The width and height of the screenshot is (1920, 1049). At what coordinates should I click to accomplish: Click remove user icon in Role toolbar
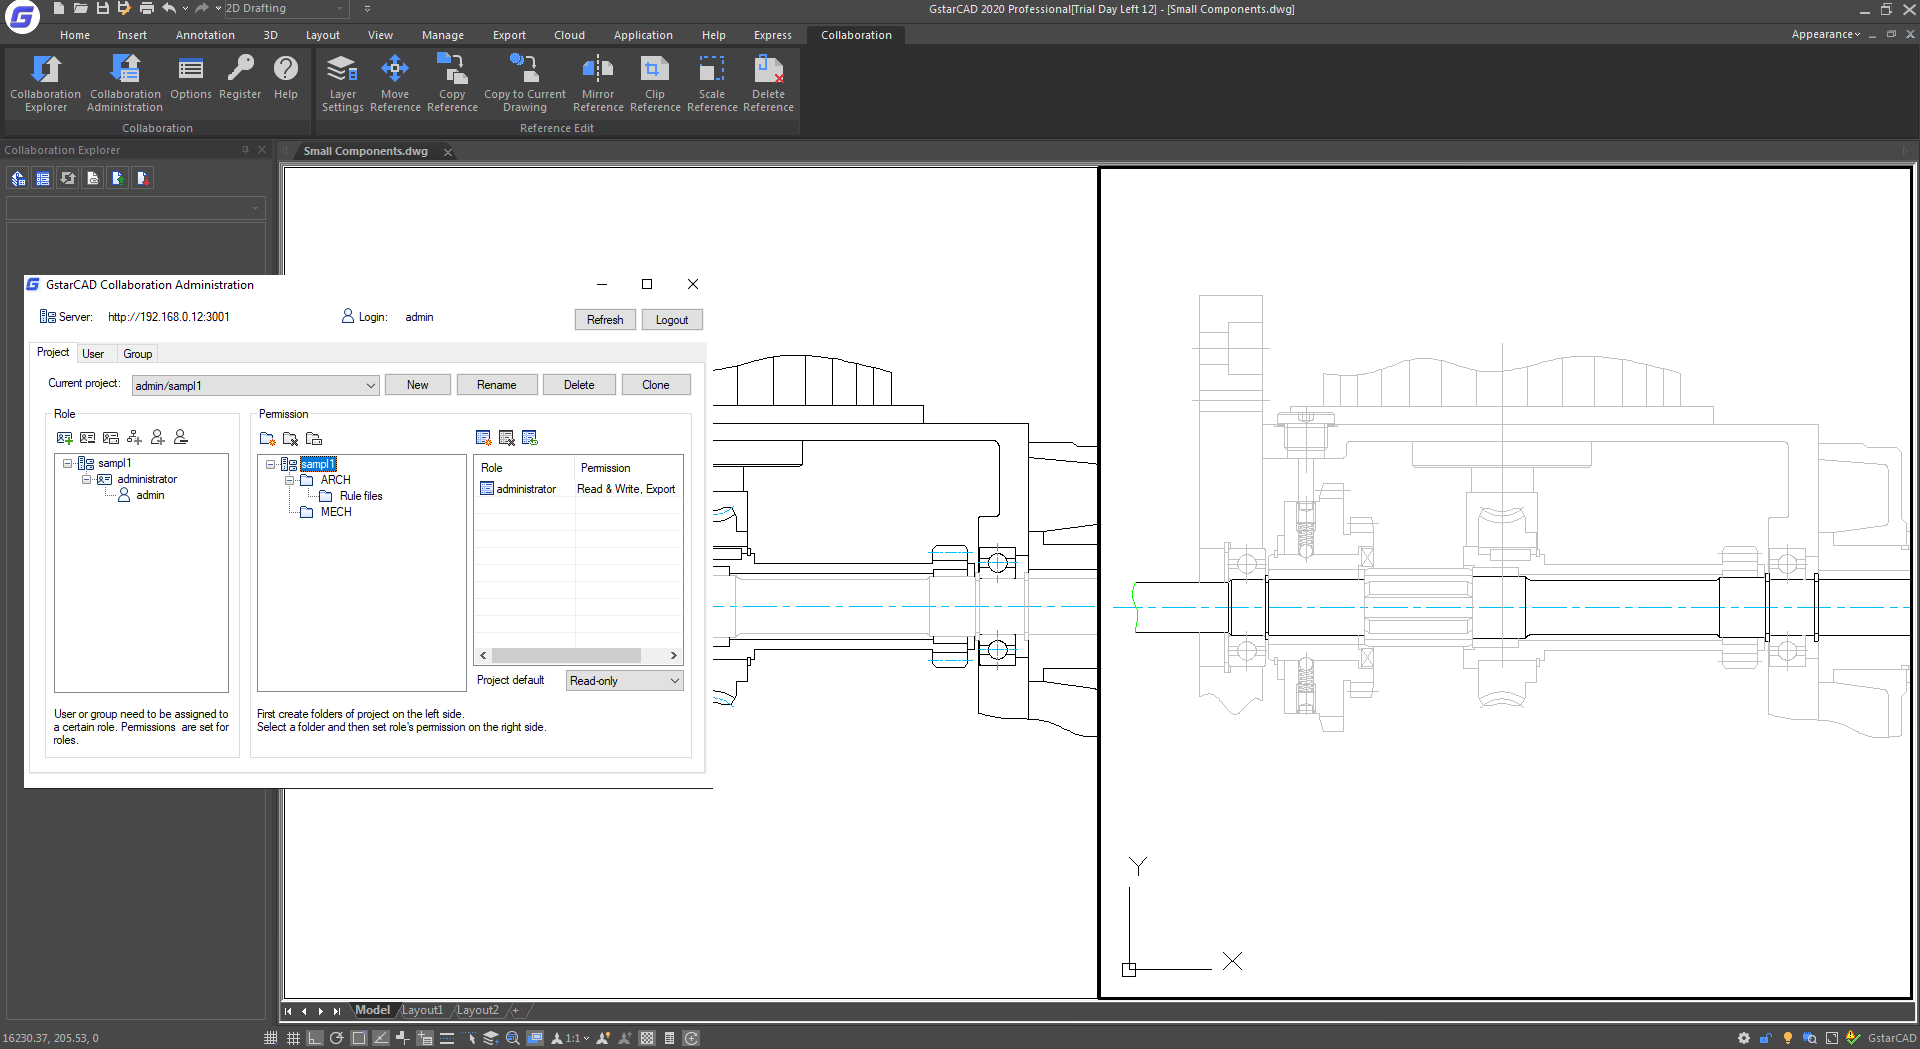pyautogui.click(x=180, y=438)
